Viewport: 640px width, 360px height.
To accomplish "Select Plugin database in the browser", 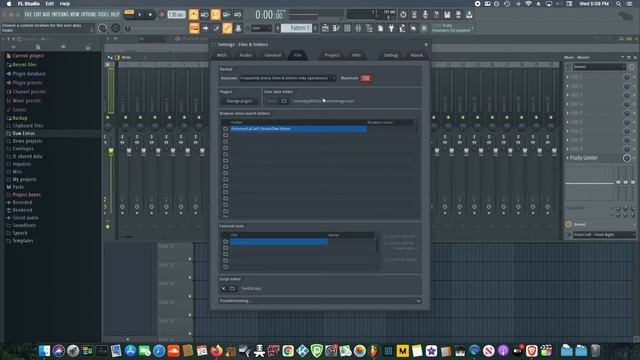I will (29, 73).
